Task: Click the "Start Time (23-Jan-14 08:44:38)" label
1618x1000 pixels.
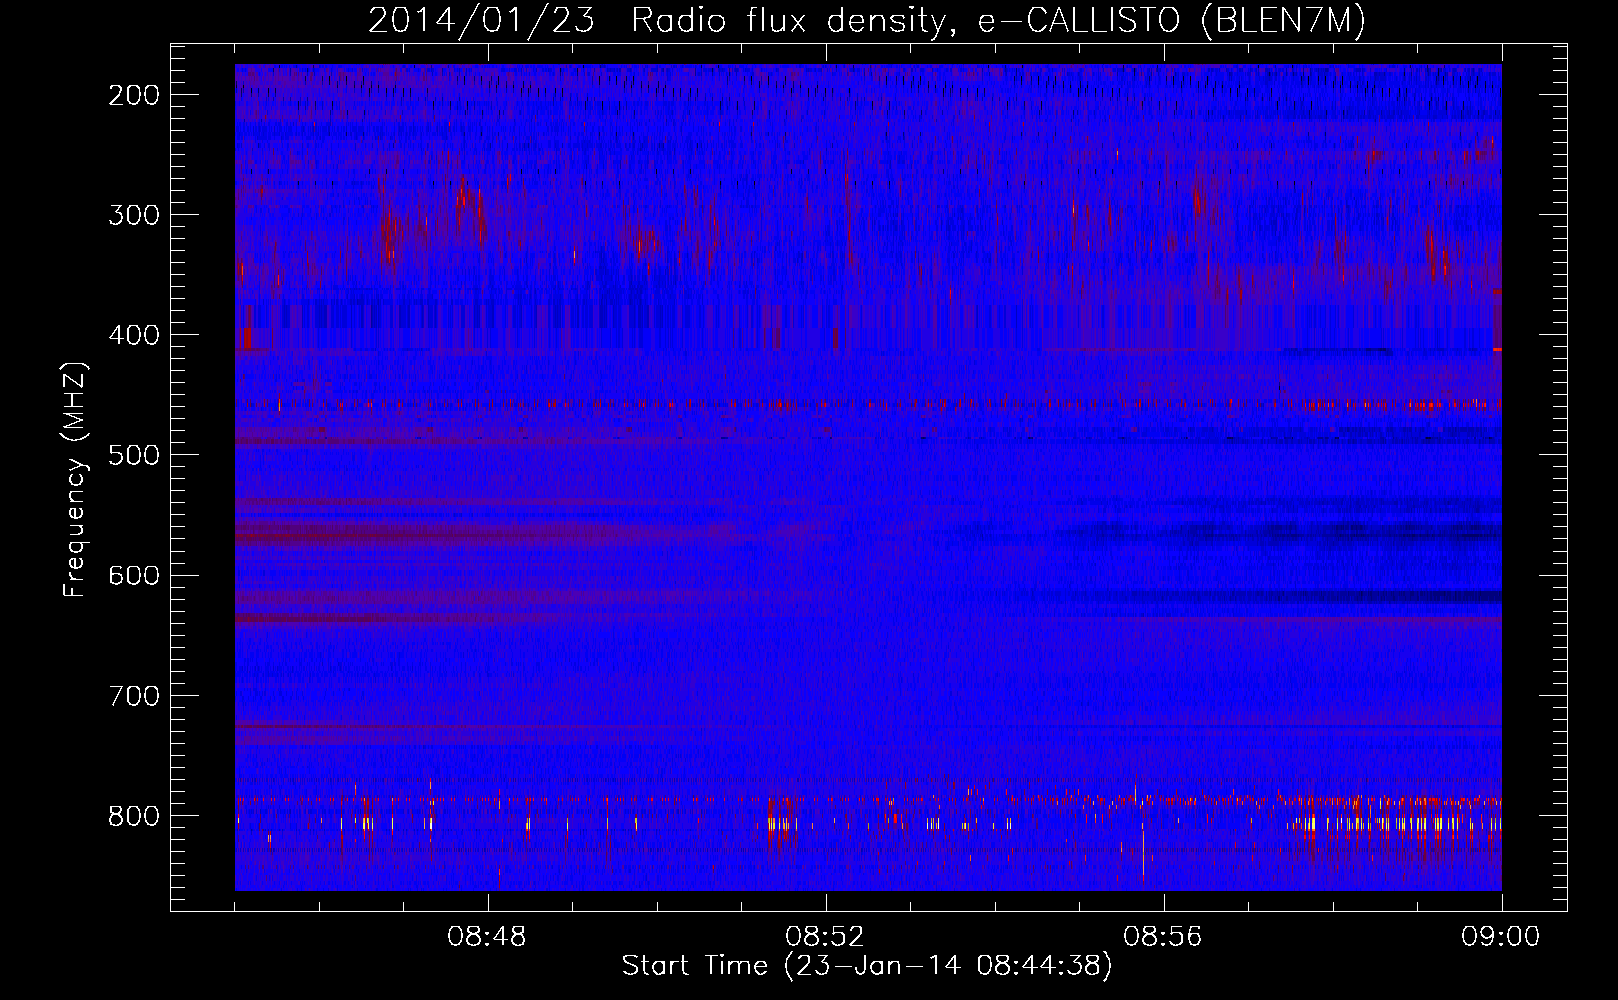Action: (x=867, y=966)
